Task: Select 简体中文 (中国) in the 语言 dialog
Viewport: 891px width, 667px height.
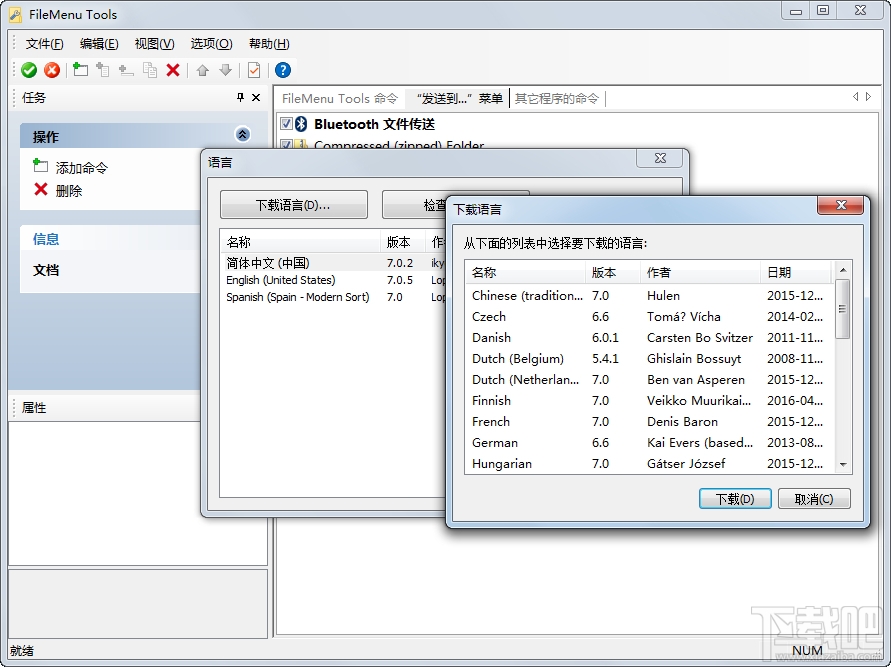Action: [334, 263]
